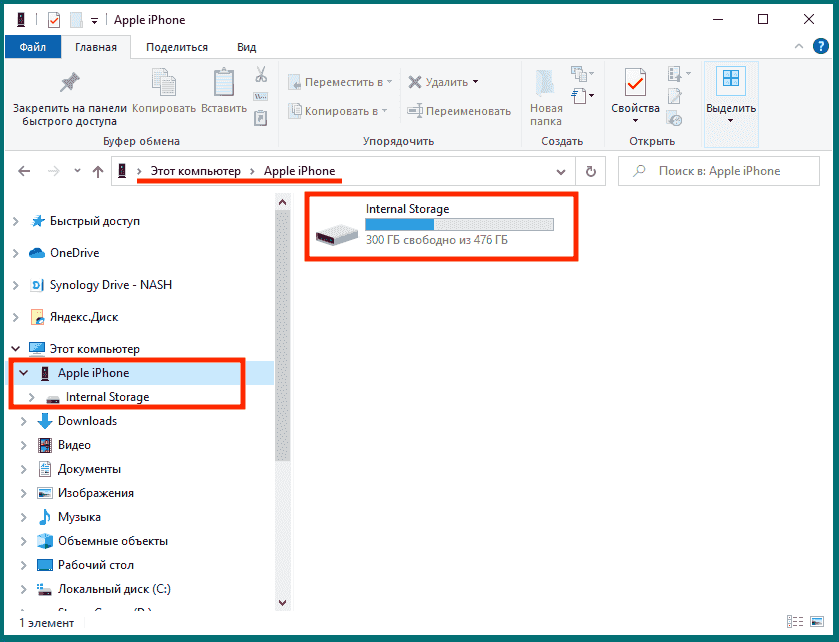The image size is (839, 642).
Task: Expand the Downloads folder in the sidebar
Action: pyautogui.click(x=23, y=421)
